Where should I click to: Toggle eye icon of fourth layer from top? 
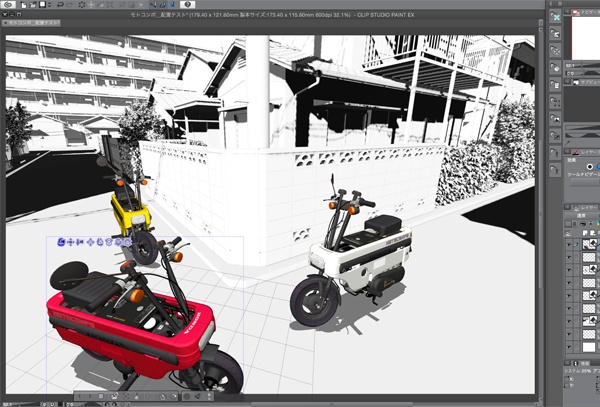[569, 283]
